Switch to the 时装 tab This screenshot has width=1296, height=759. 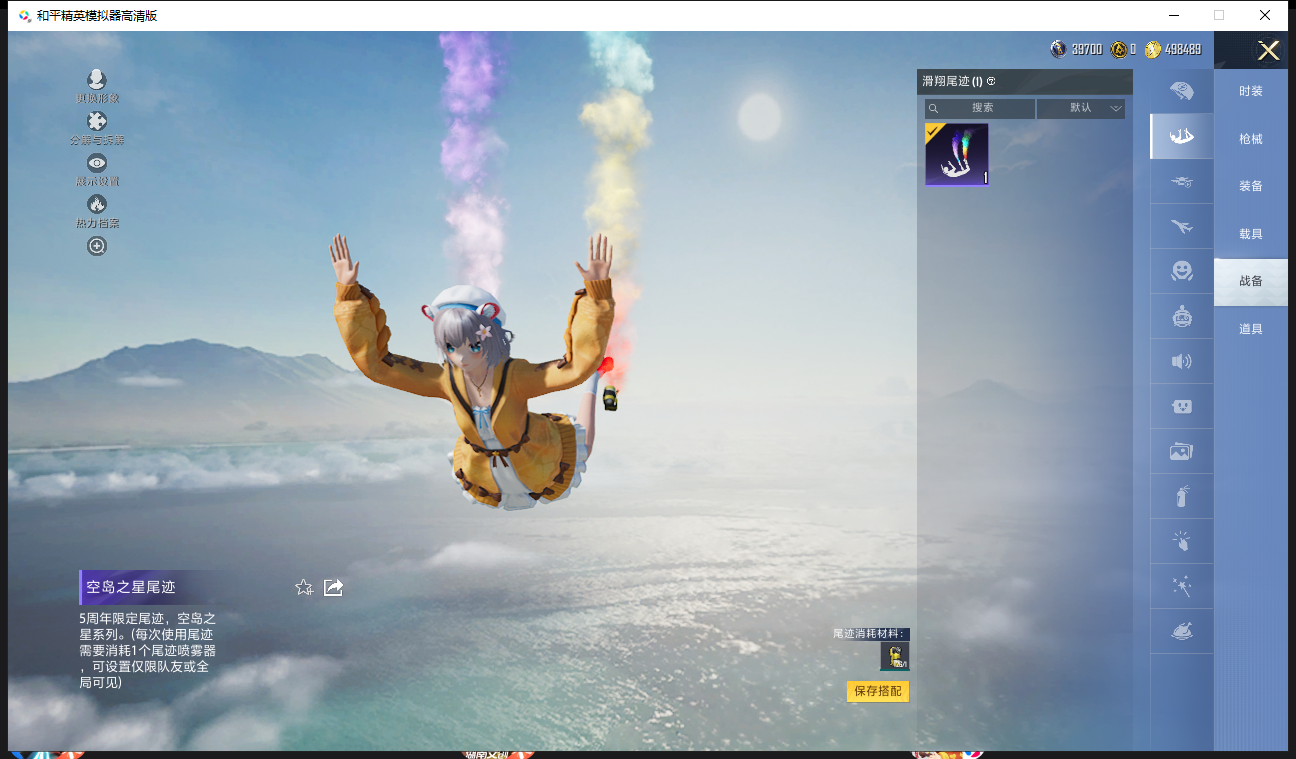click(1251, 91)
